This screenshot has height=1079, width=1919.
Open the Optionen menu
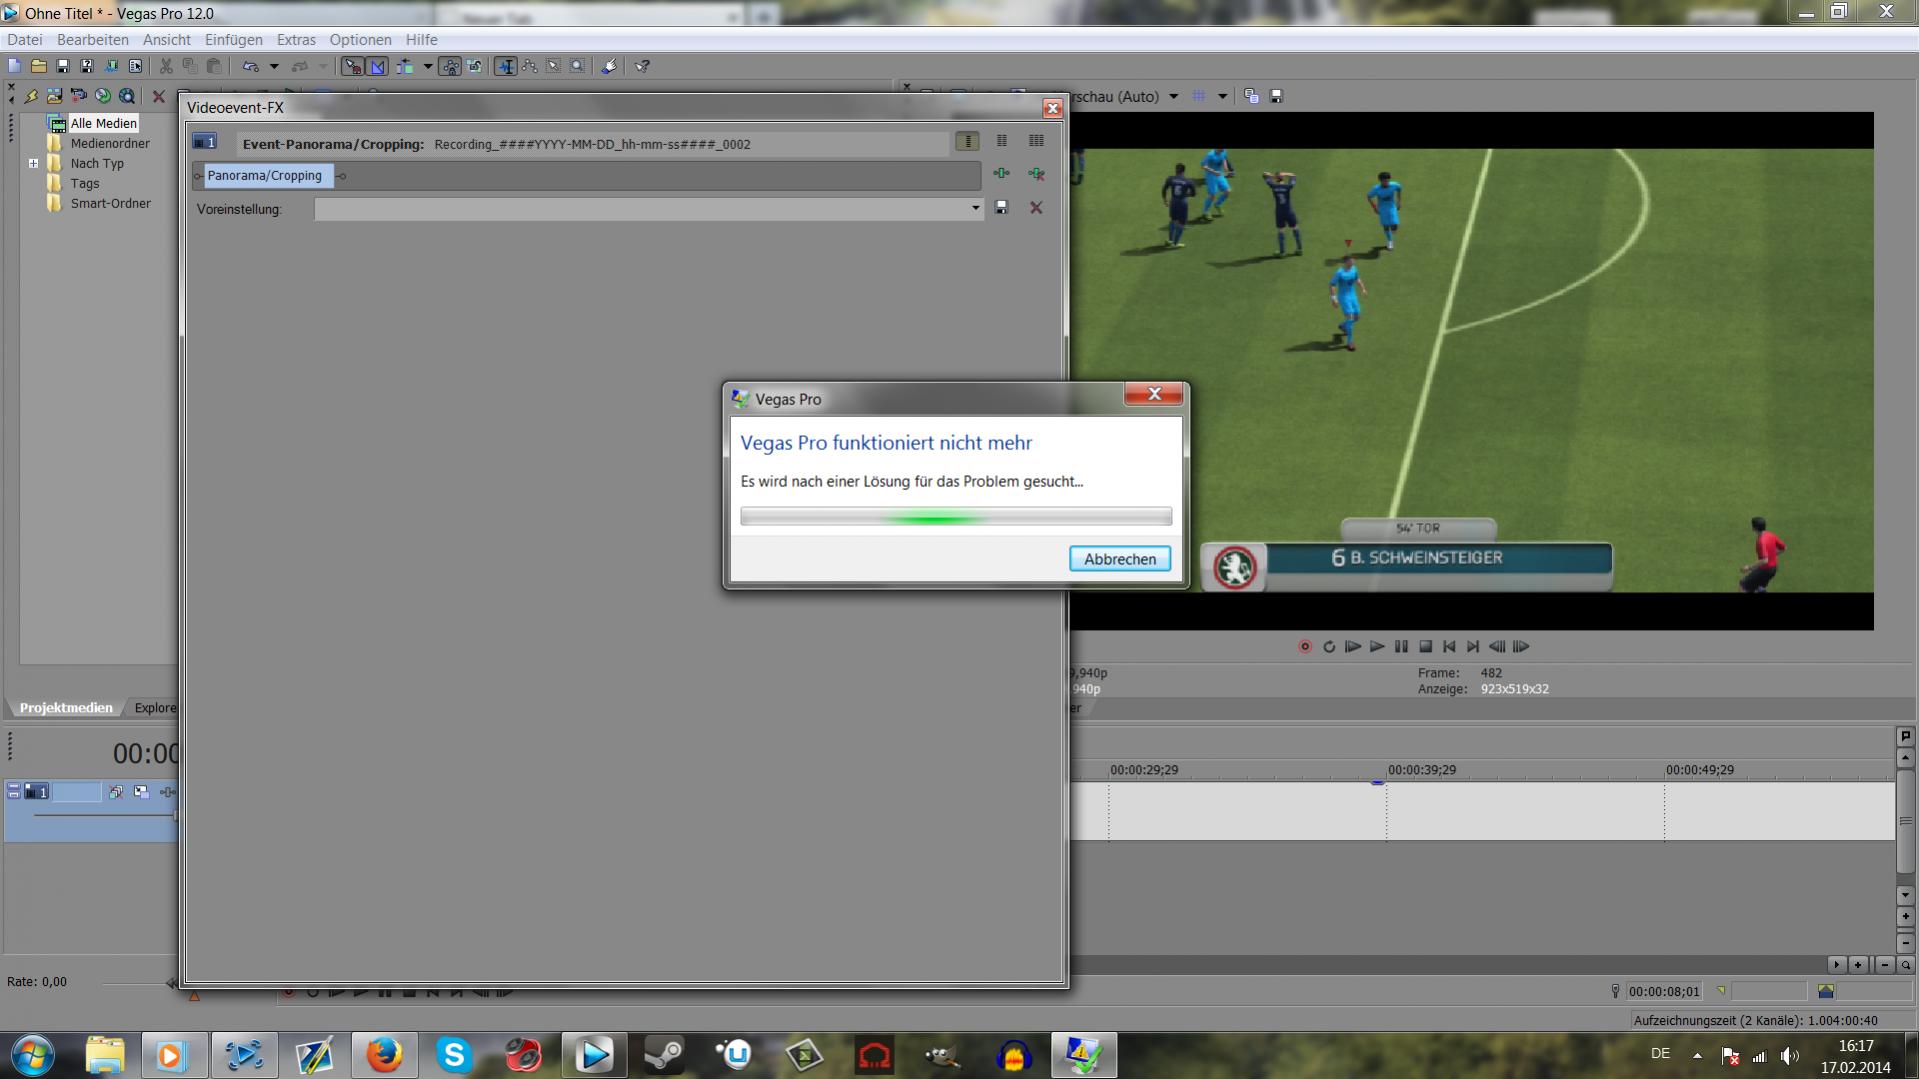click(361, 40)
